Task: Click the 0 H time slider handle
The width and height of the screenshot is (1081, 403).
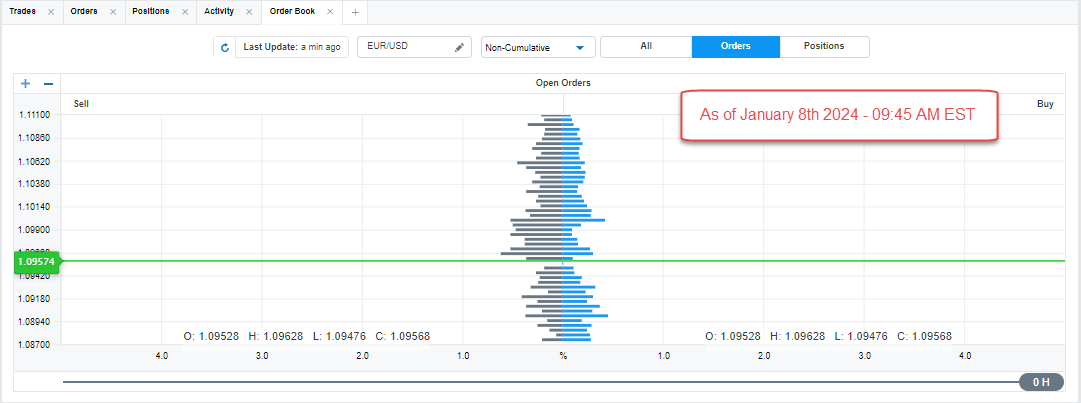Action: click(x=1041, y=382)
